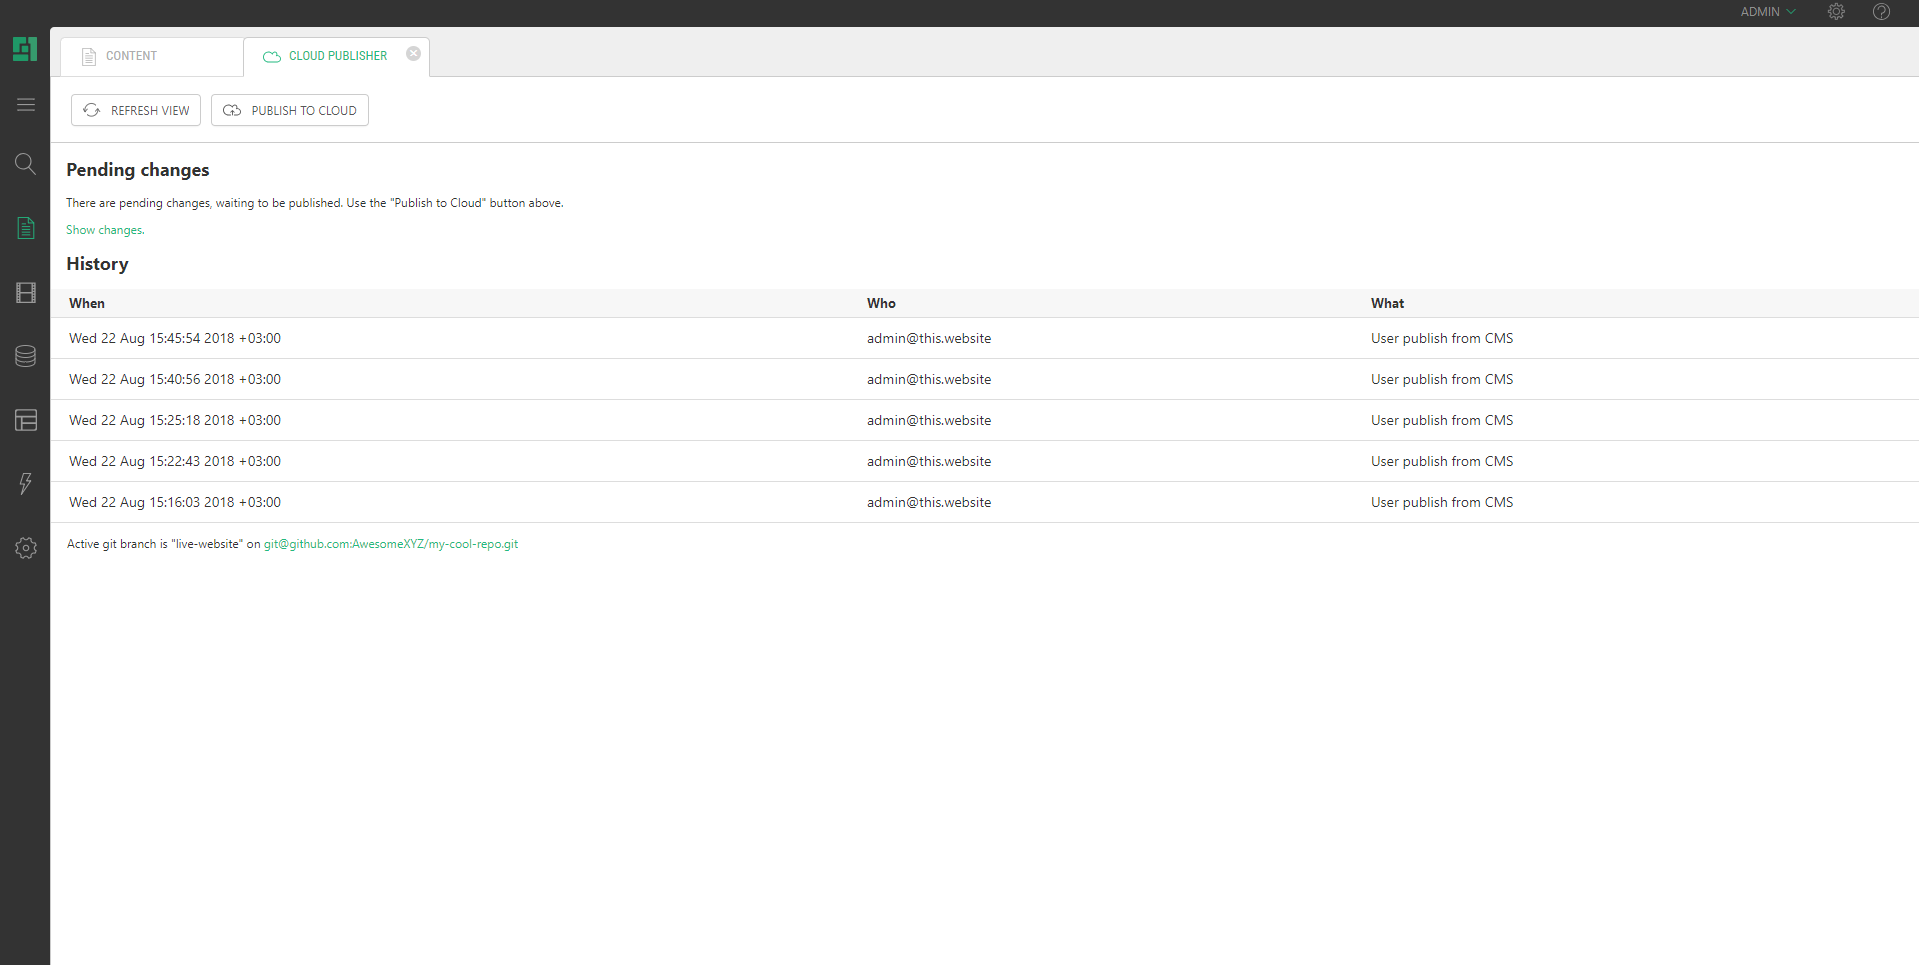This screenshot has height=965, width=1919.
Task: Open the search magnifier in sidebar
Action: click(26, 164)
